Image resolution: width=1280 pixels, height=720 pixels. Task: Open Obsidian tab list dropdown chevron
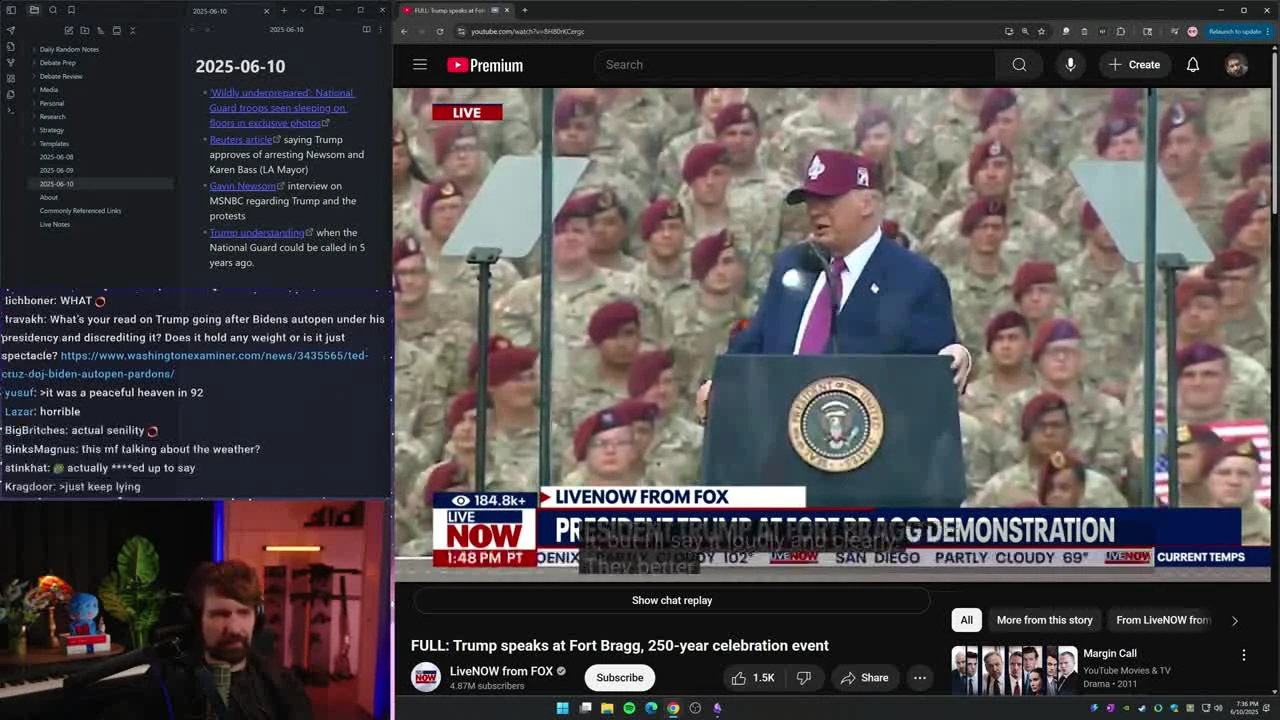tap(302, 10)
